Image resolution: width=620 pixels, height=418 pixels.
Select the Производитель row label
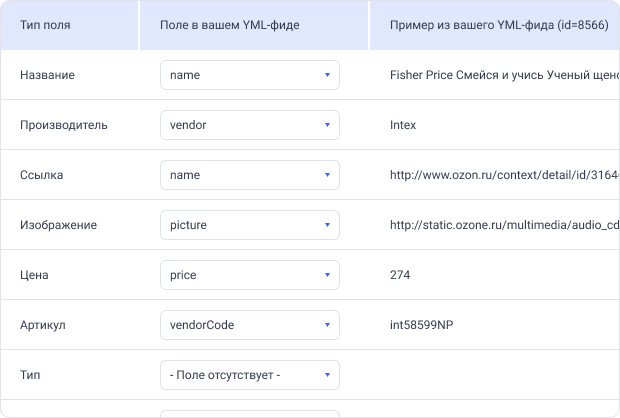64,125
